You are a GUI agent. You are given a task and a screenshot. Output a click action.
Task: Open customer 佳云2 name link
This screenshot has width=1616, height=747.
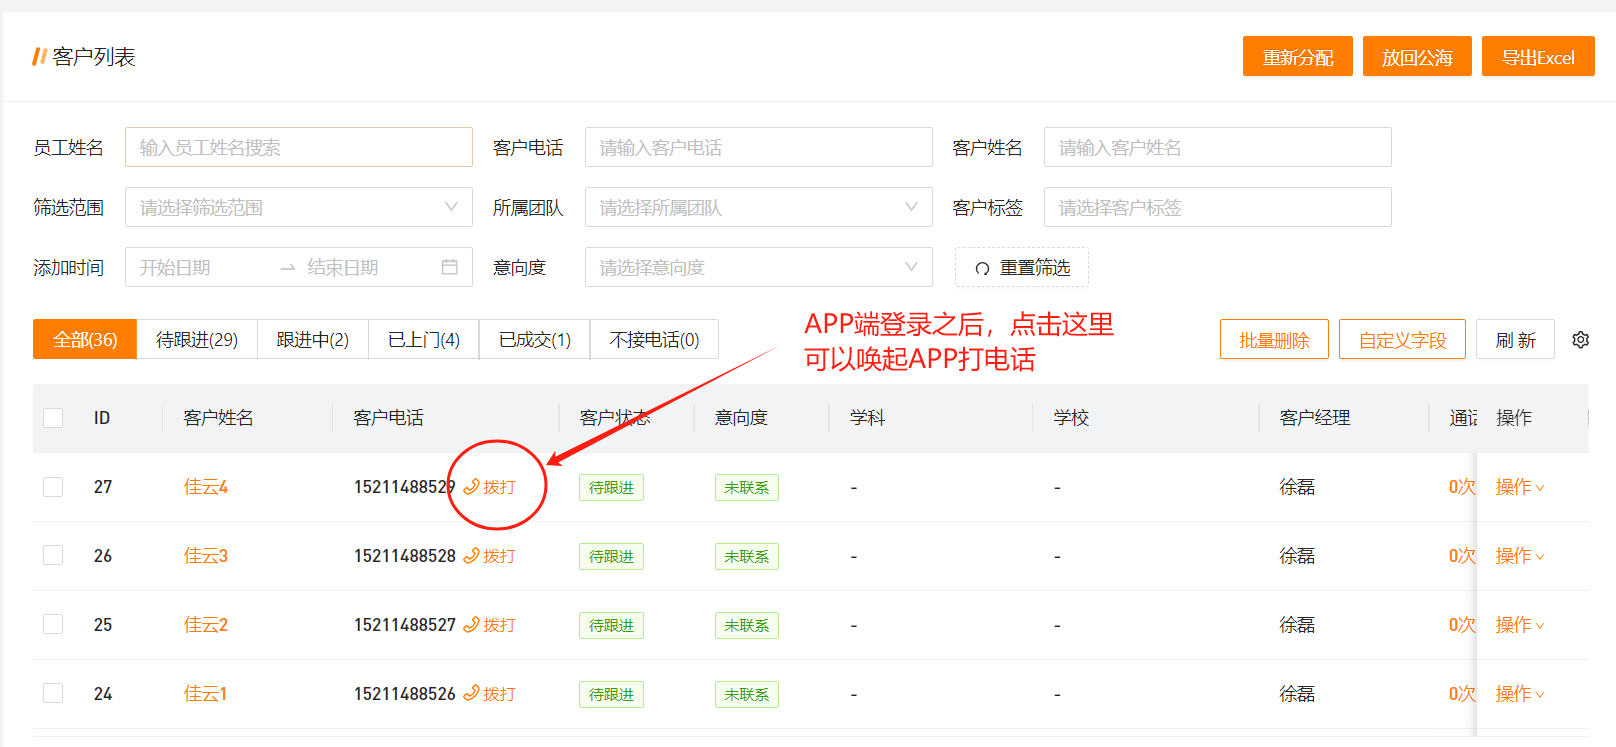point(206,625)
